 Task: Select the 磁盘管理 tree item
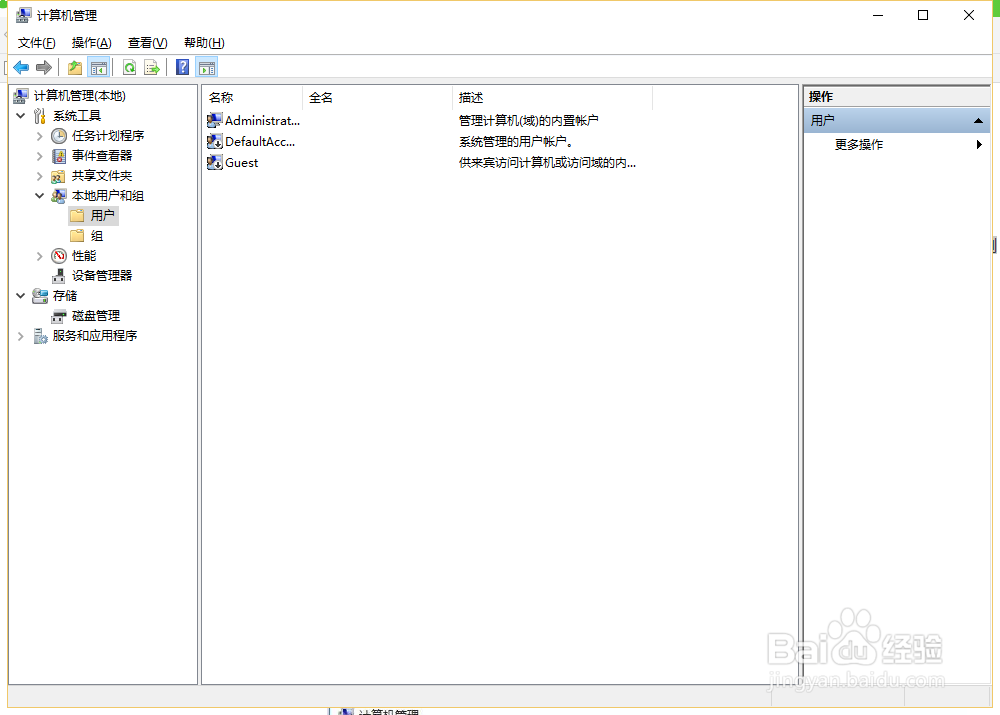pyautogui.click(x=95, y=315)
